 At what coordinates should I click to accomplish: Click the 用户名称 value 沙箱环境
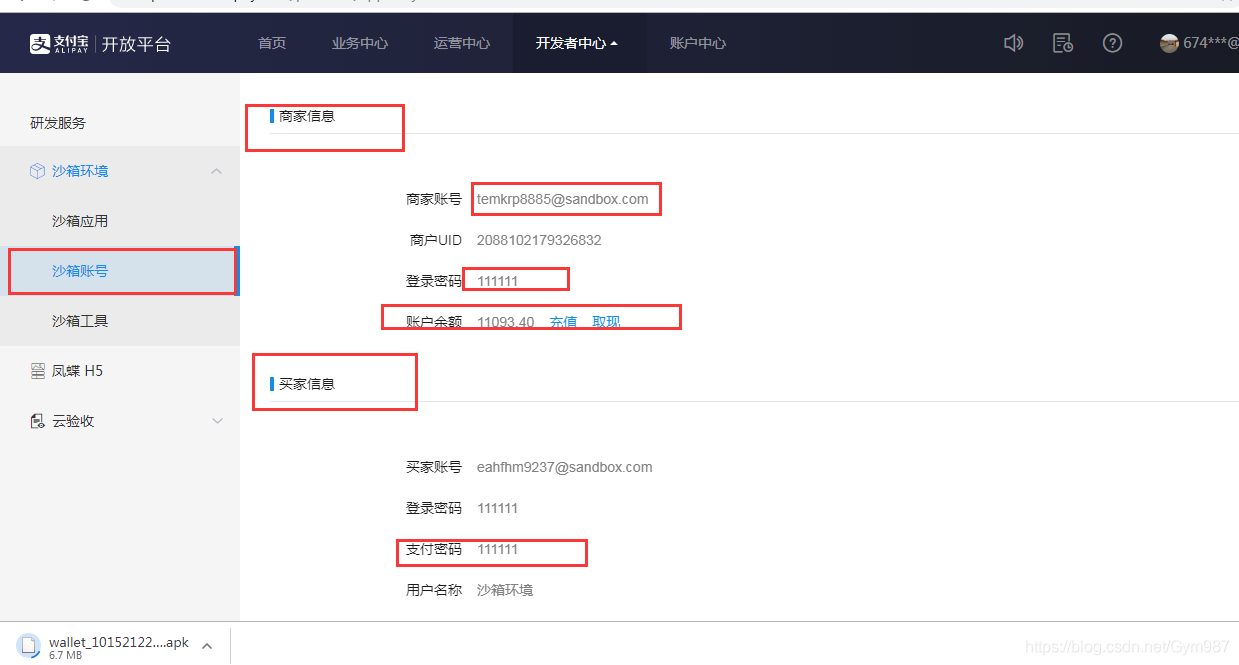click(x=505, y=590)
